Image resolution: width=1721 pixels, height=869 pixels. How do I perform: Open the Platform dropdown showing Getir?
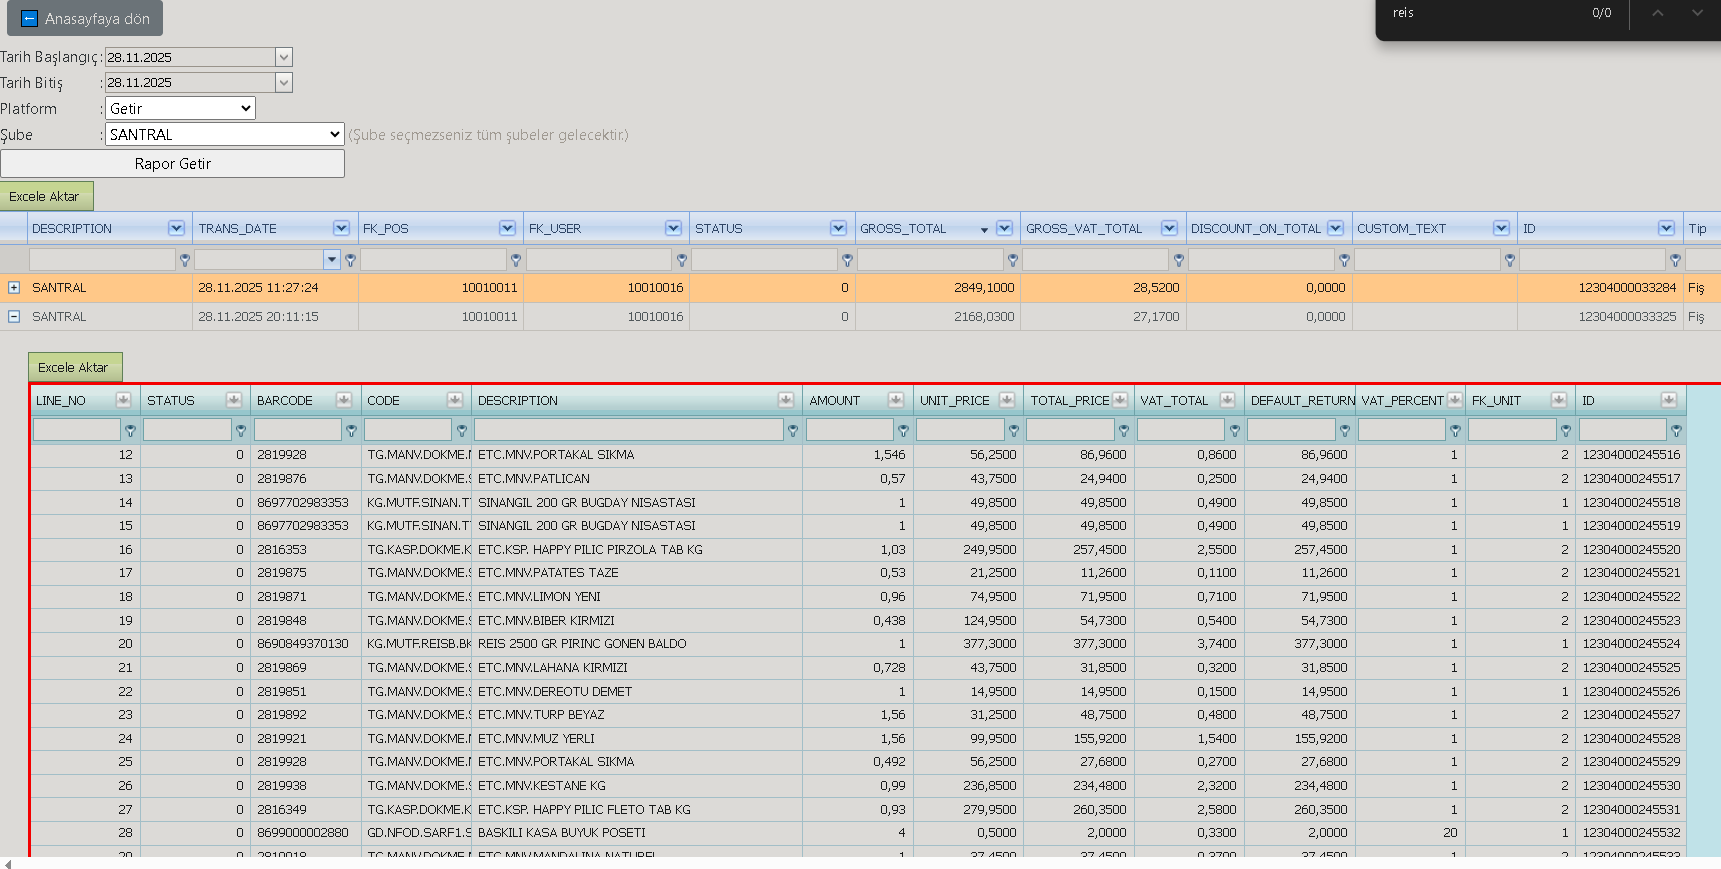coord(180,108)
